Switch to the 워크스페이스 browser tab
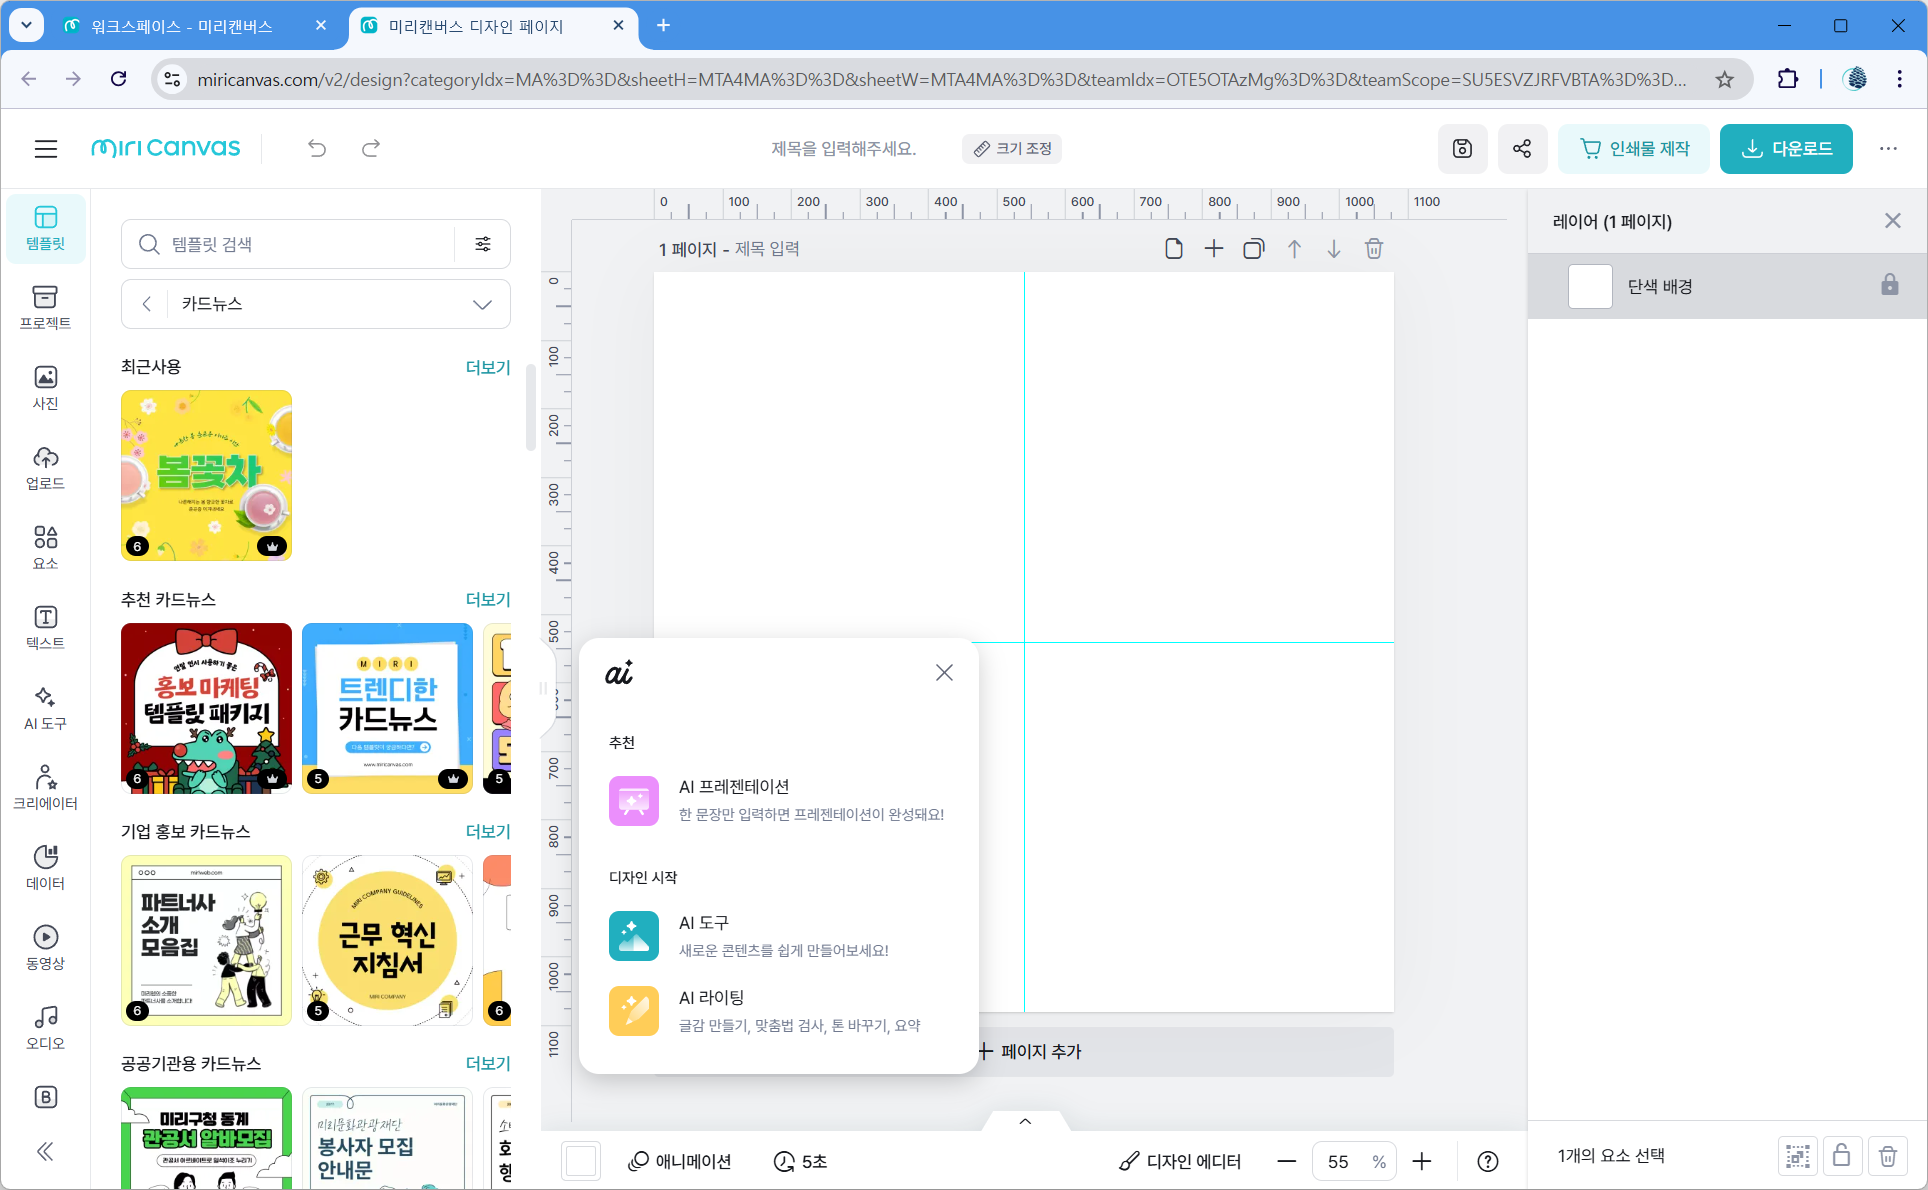Image resolution: width=1928 pixels, height=1190 pixels. coord(182,26)
